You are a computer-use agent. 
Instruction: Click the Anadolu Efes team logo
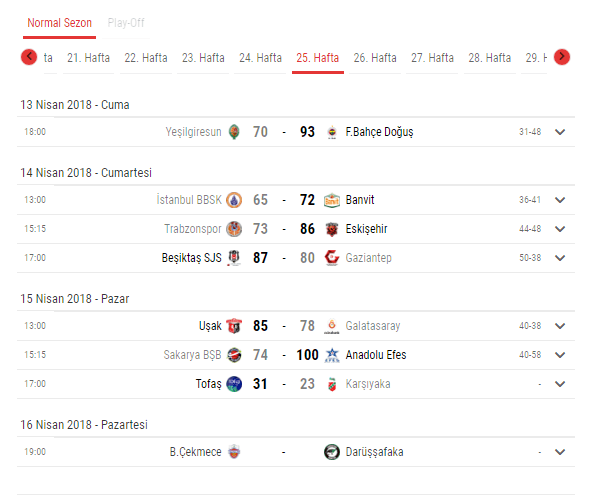332,355
